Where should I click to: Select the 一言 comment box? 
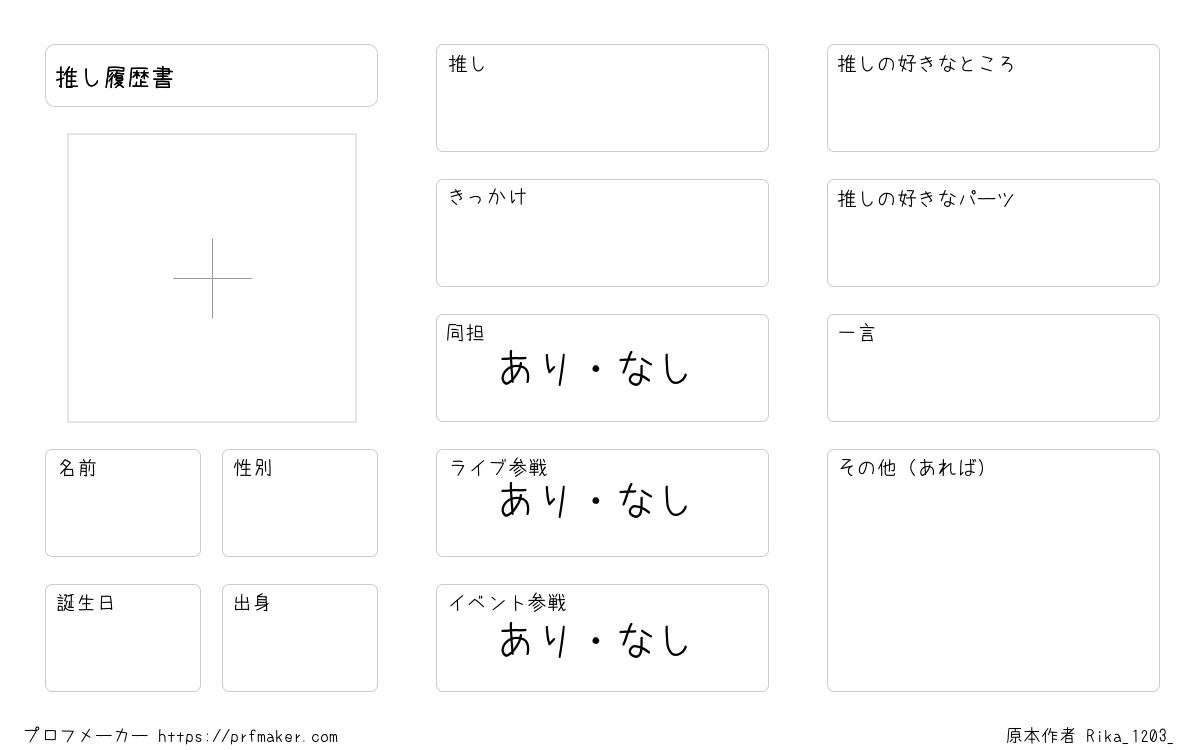click(993, 368)
